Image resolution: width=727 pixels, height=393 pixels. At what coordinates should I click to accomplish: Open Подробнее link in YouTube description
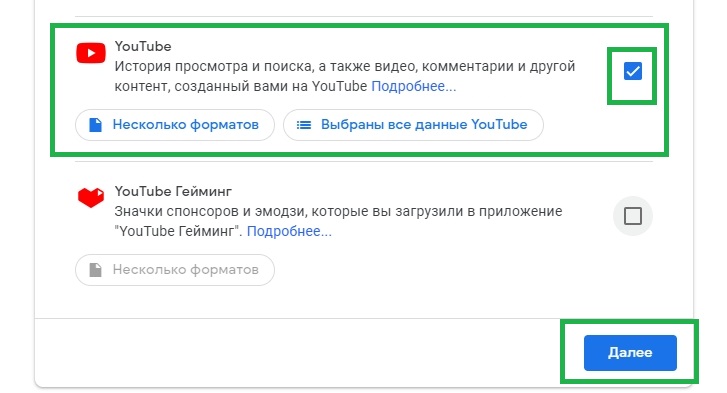[414, 86]
